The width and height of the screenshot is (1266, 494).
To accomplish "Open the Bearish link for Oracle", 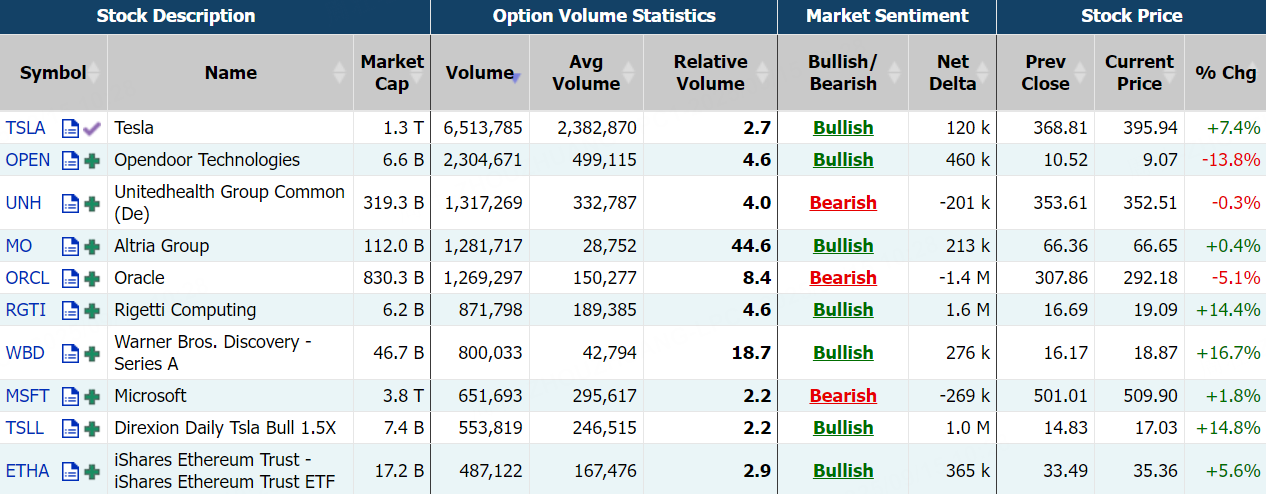I will click(x=843, y=278).
